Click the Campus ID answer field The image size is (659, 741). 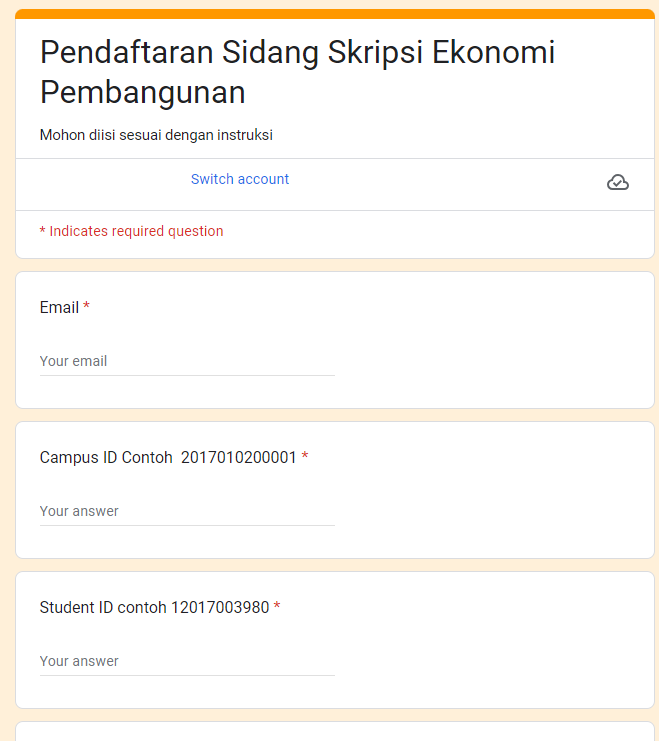pos(187,512)
